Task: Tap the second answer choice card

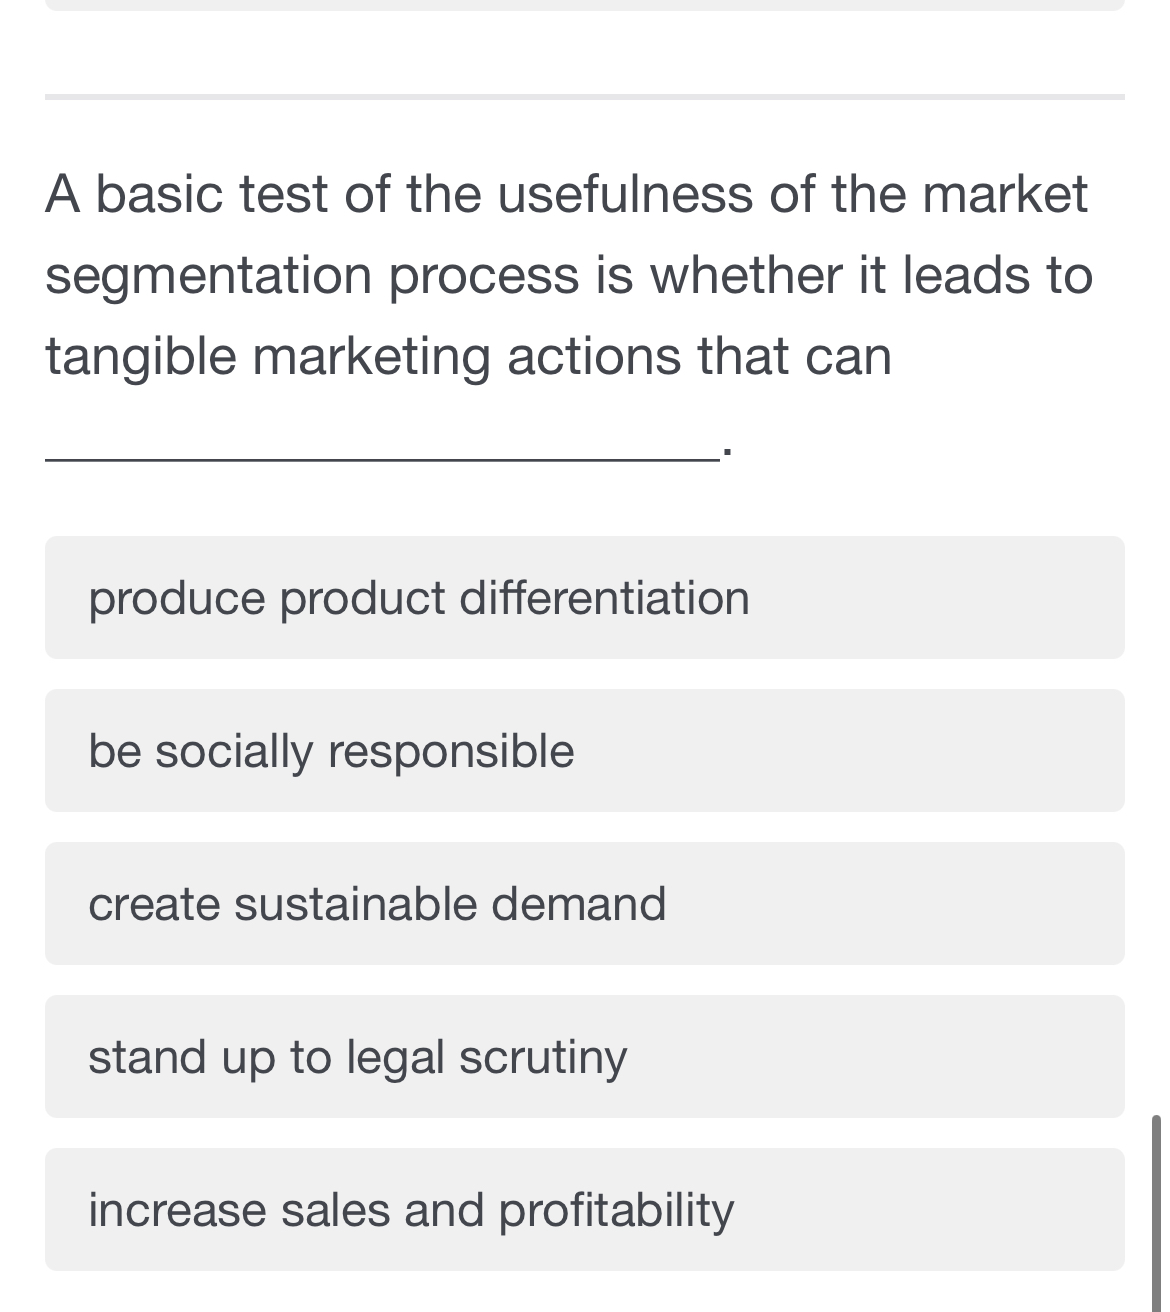Action: click(585, 751)
